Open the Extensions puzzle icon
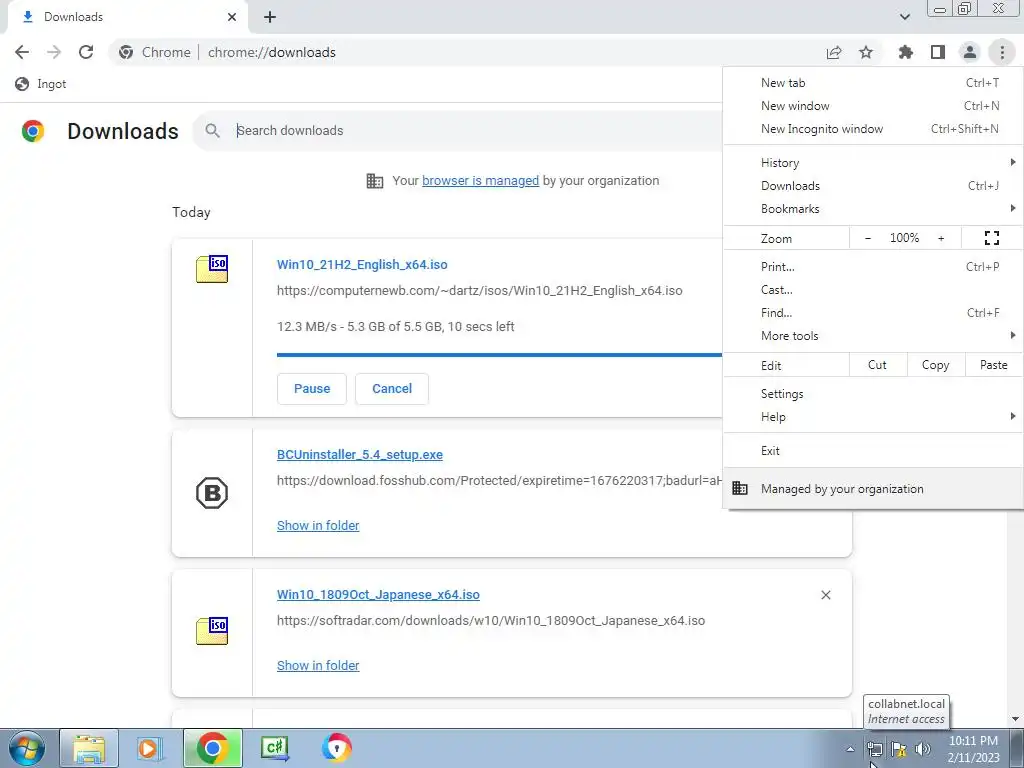 905,52
